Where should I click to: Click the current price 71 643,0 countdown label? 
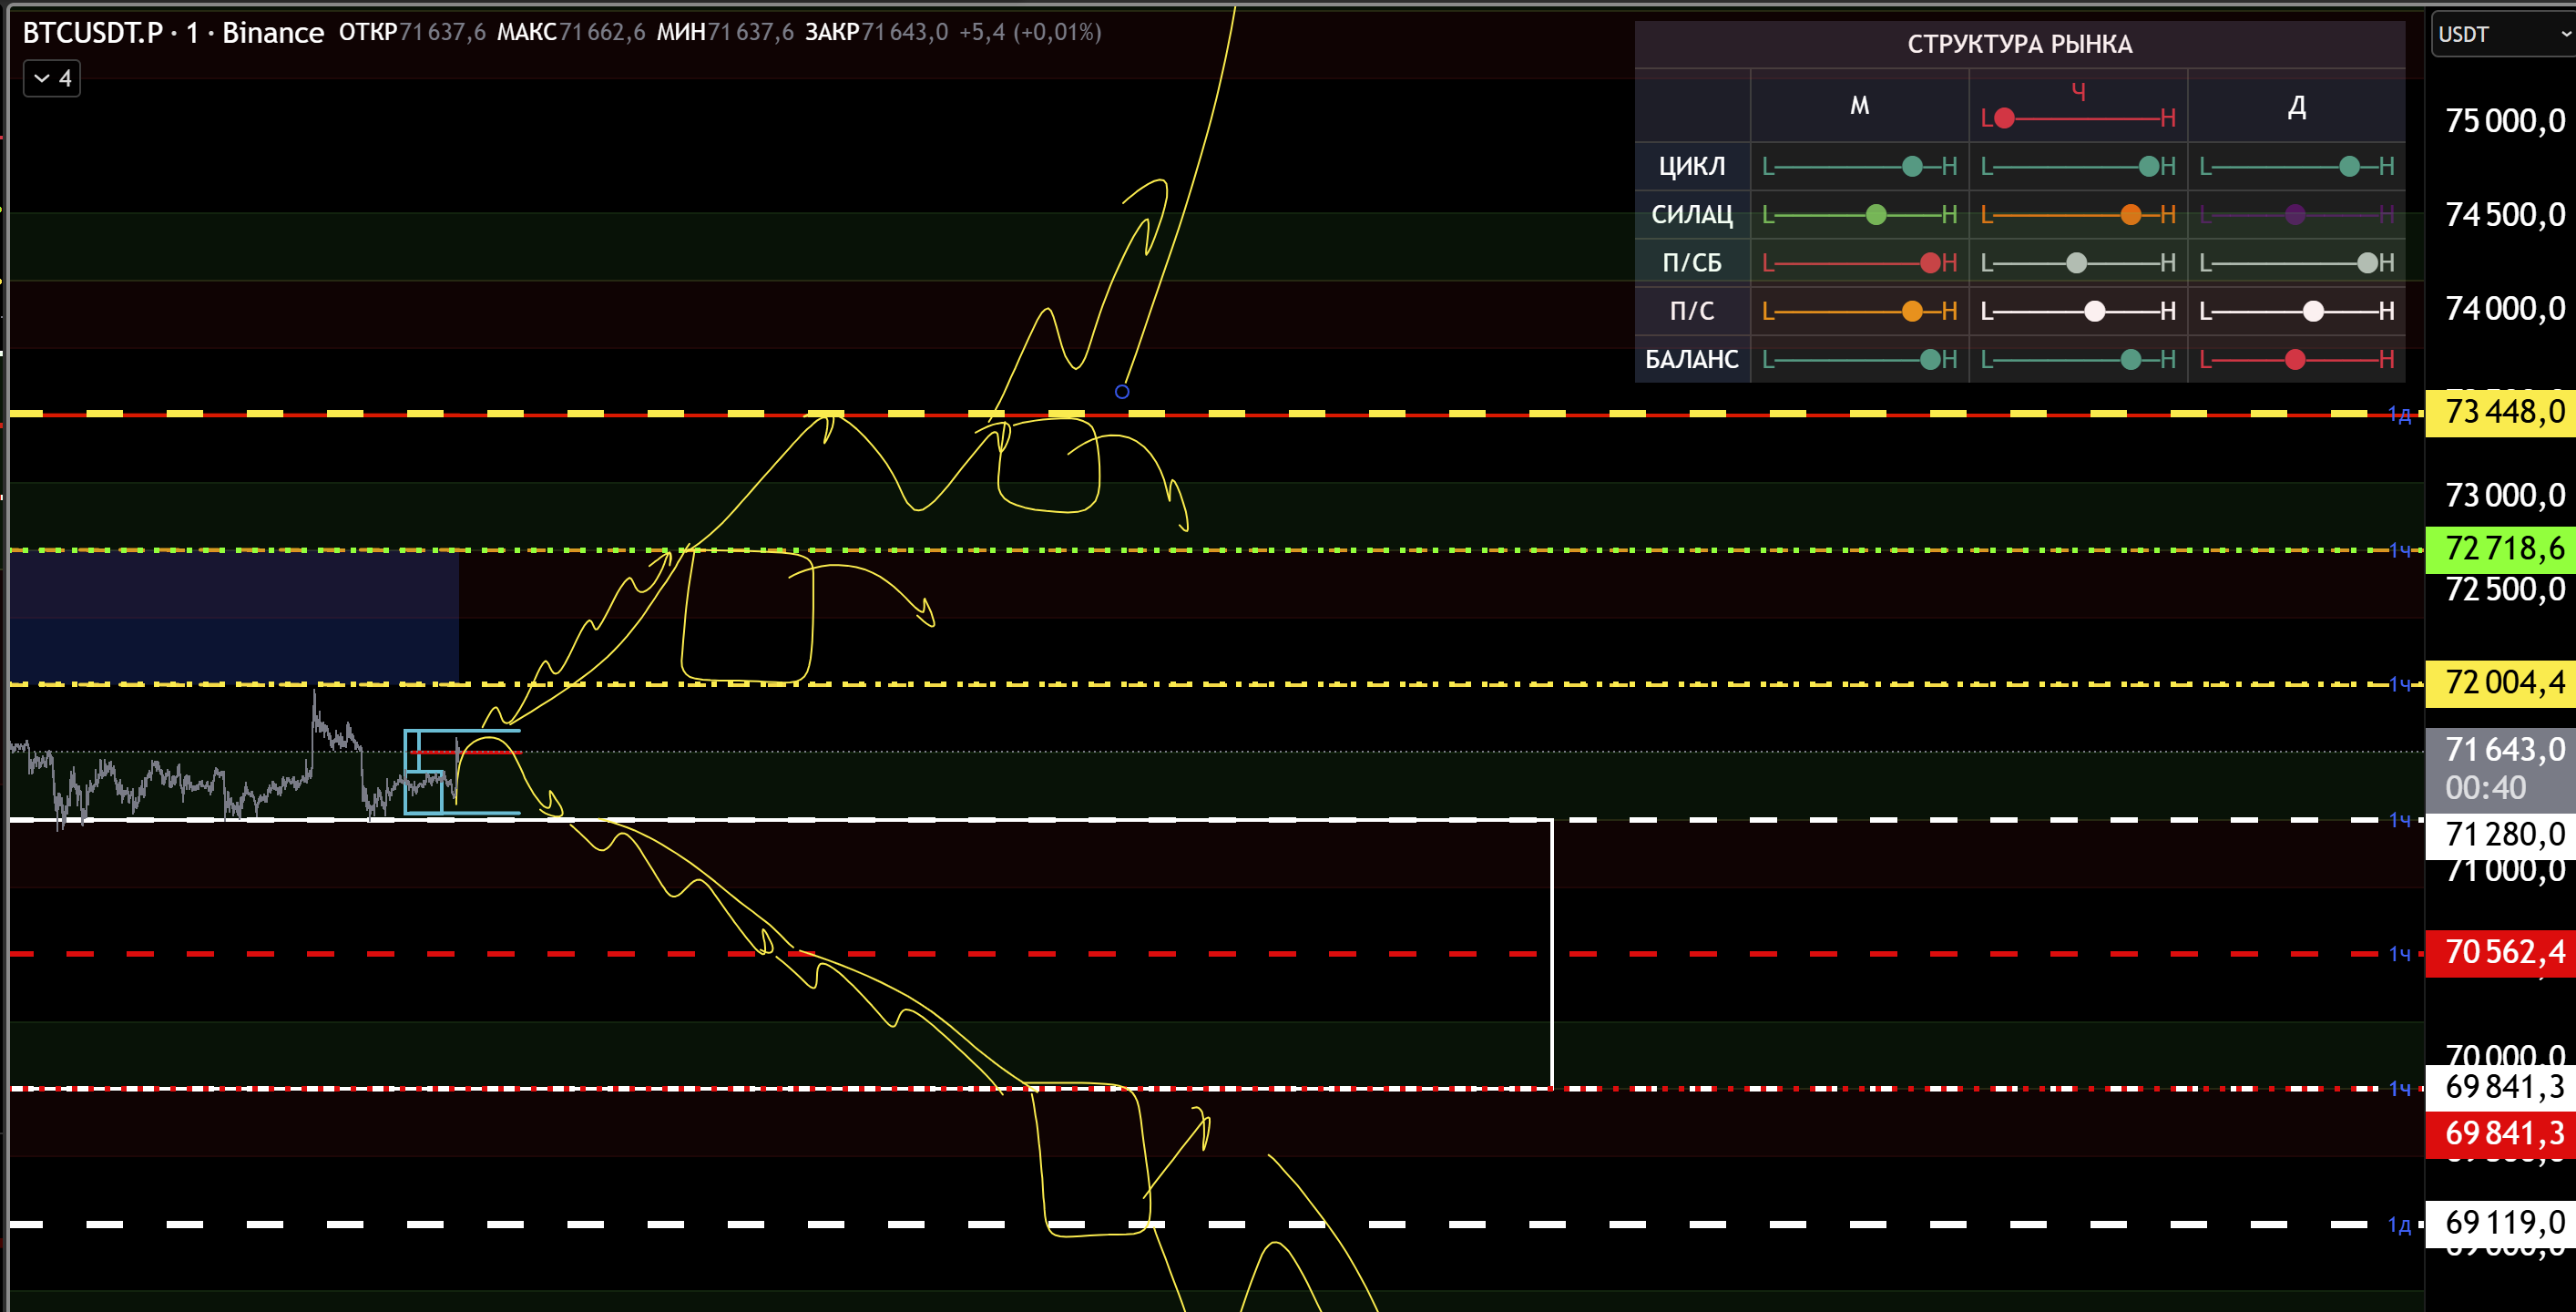[x=2503, y=767]
